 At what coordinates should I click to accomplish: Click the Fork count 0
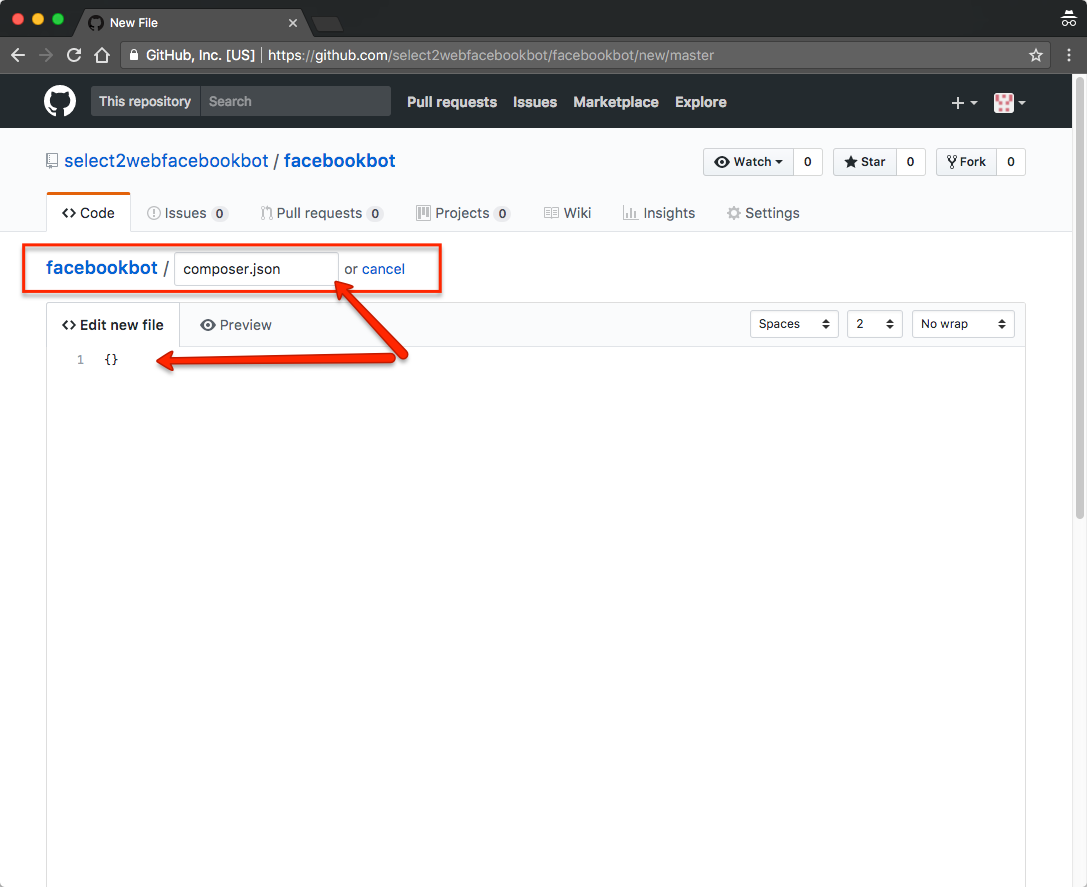[x=1011, y=162]
